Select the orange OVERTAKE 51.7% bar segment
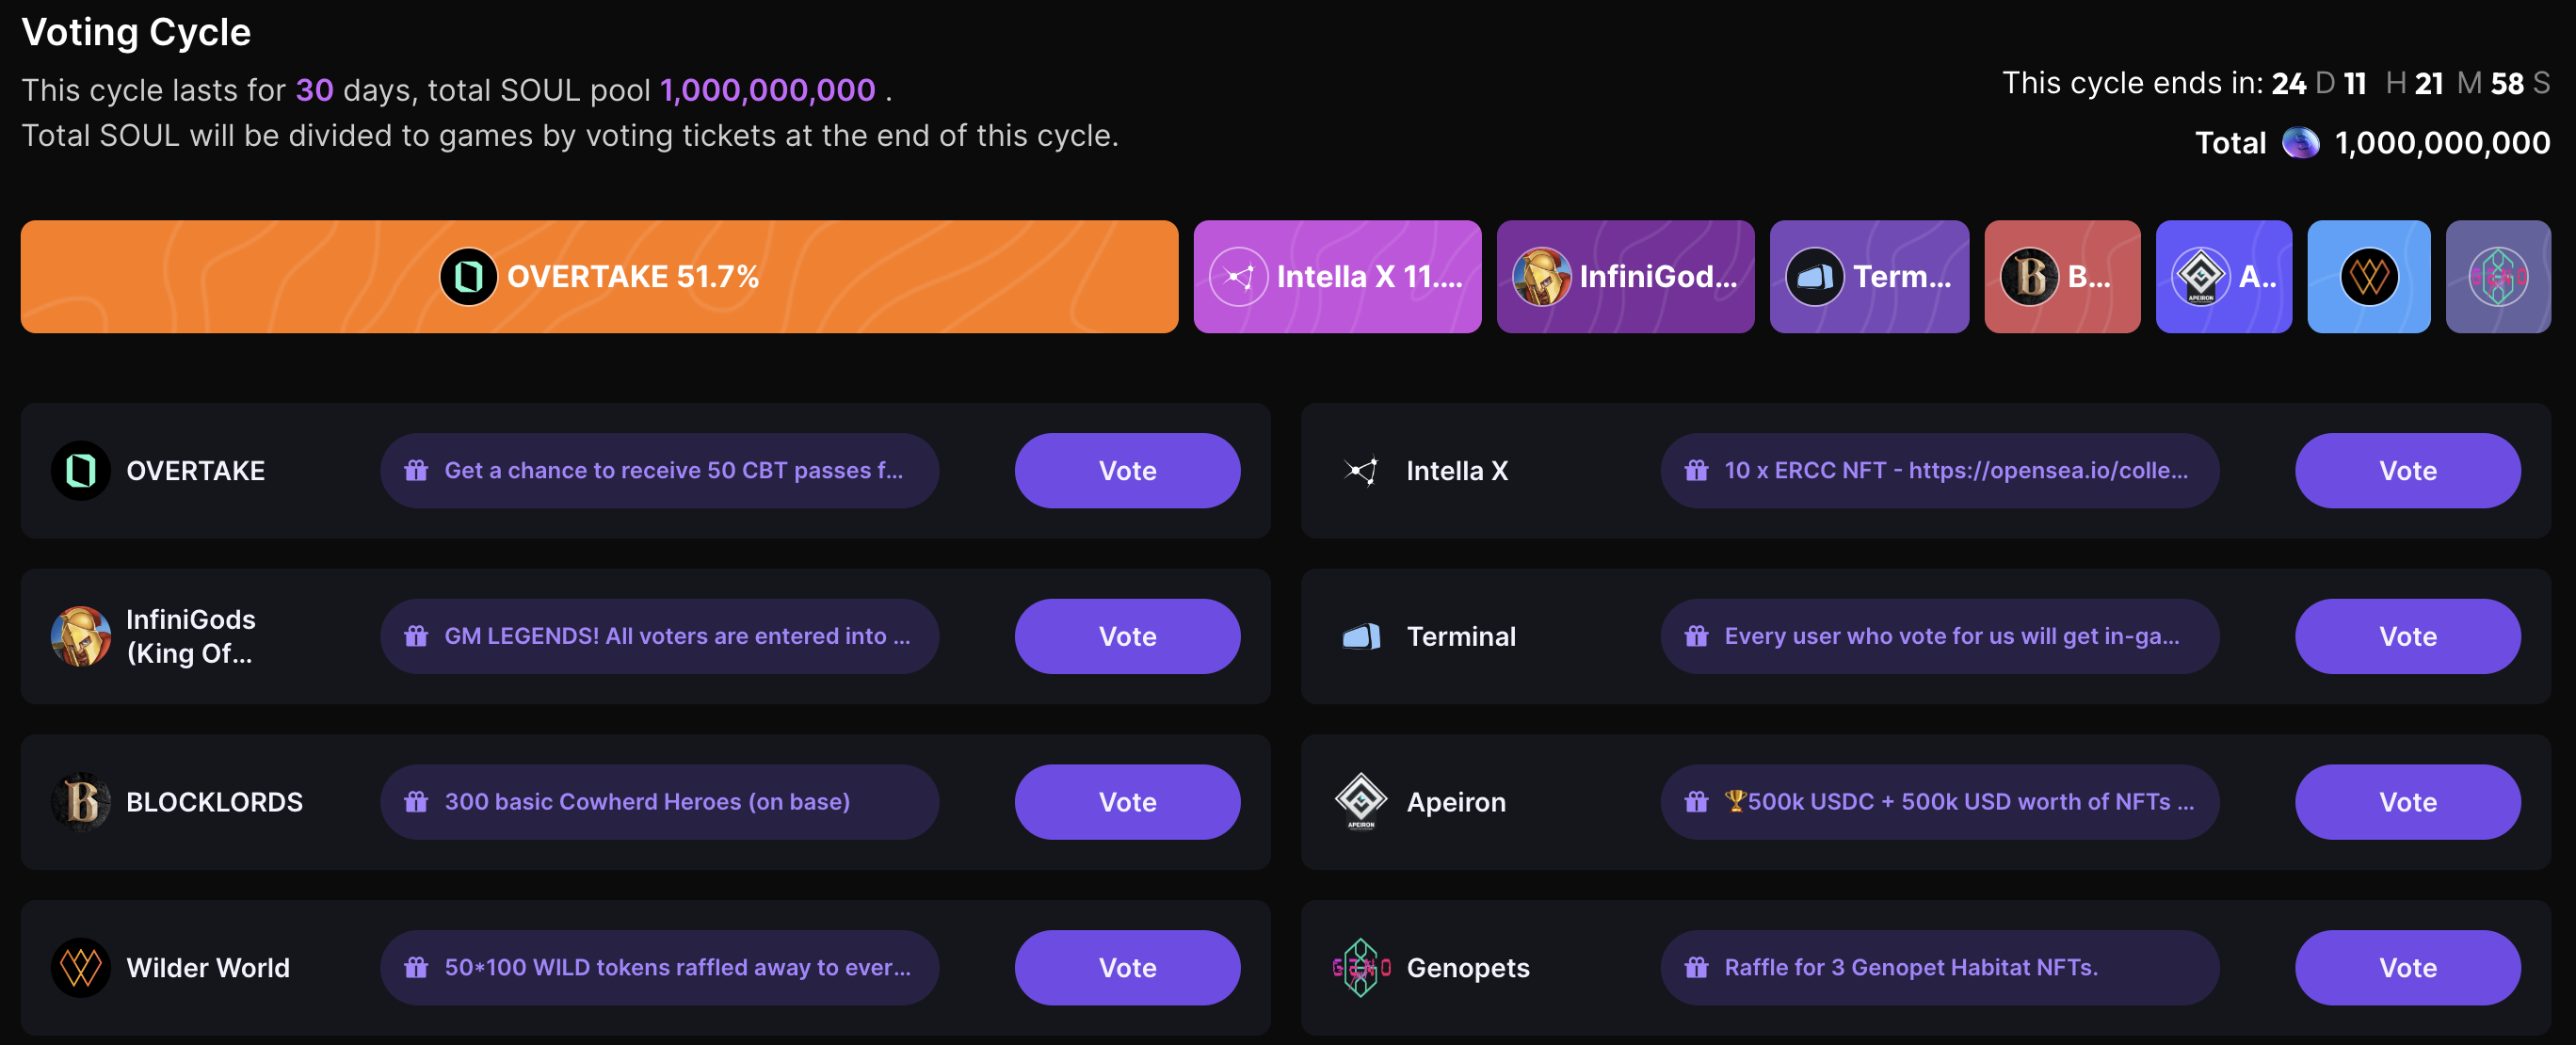2576x1045 pixels. [599, 277]
